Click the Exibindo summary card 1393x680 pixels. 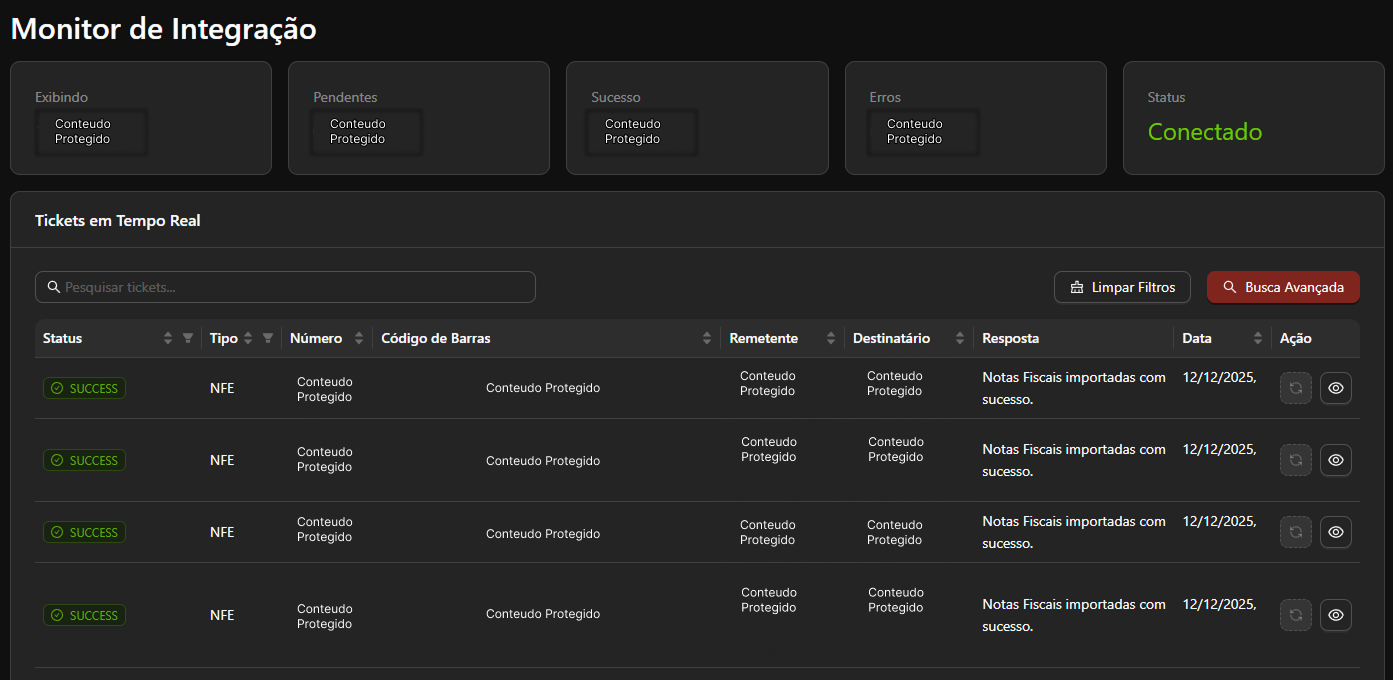coord(141,118)
